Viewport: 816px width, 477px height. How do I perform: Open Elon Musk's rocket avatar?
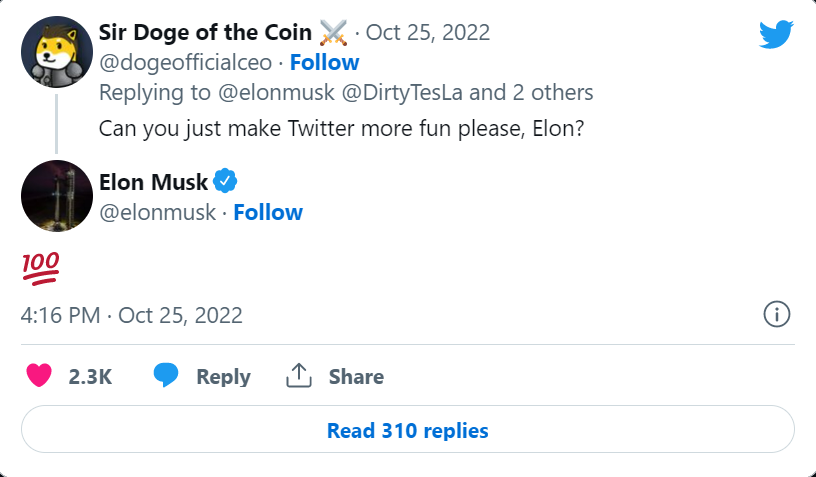[57, 196]
